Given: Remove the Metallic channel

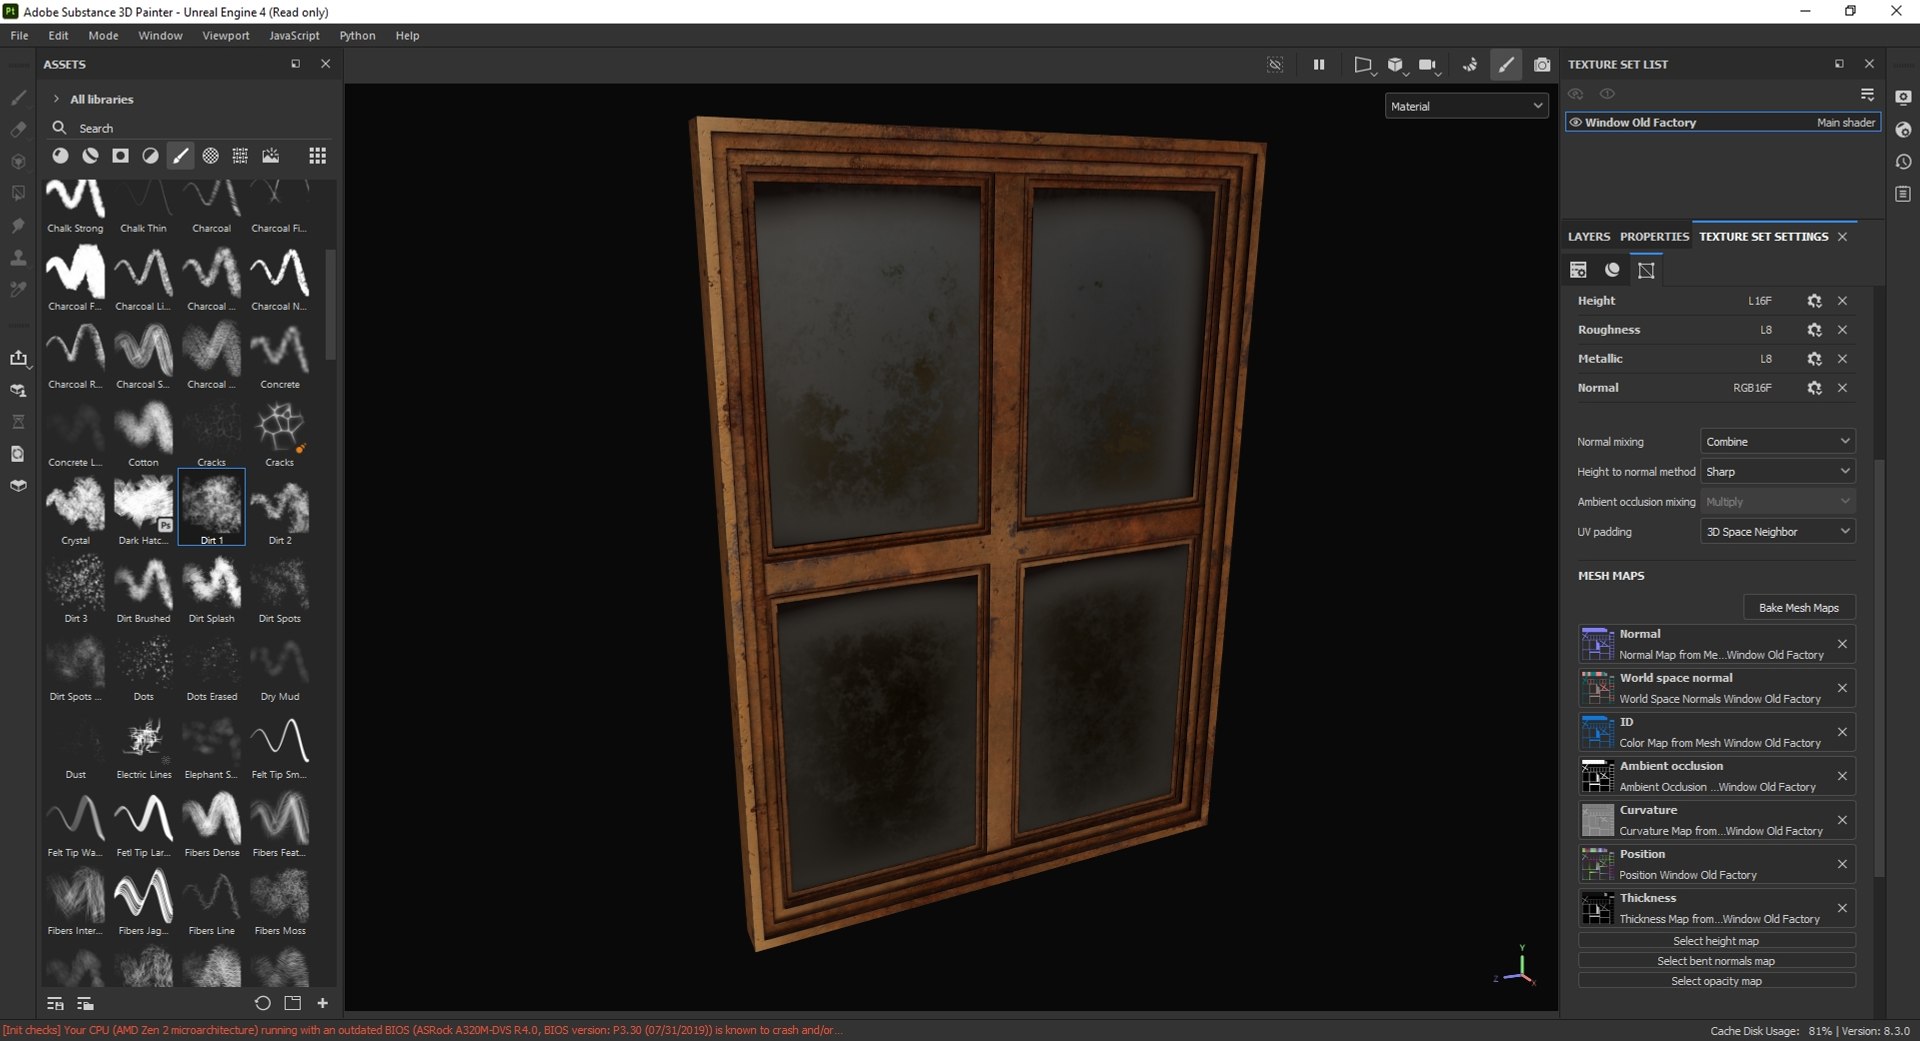Looking at the screenshot, I should click(1842, 359).
